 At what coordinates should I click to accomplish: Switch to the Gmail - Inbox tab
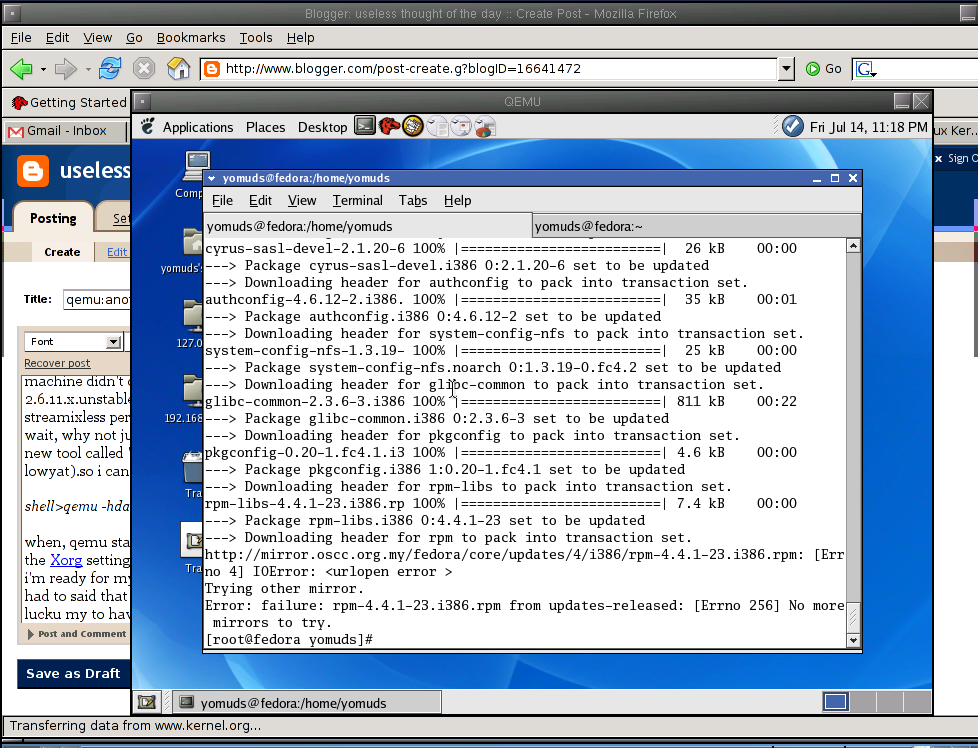point(65,131)
